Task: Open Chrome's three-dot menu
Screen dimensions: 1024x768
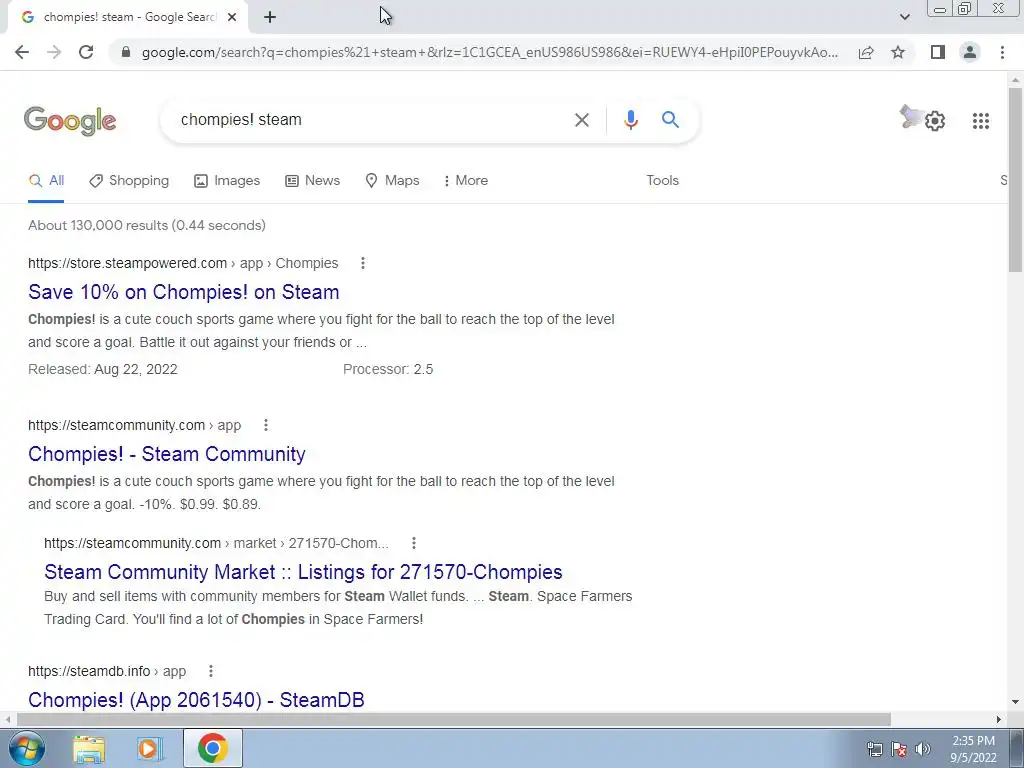Action: coord(1002,52)
